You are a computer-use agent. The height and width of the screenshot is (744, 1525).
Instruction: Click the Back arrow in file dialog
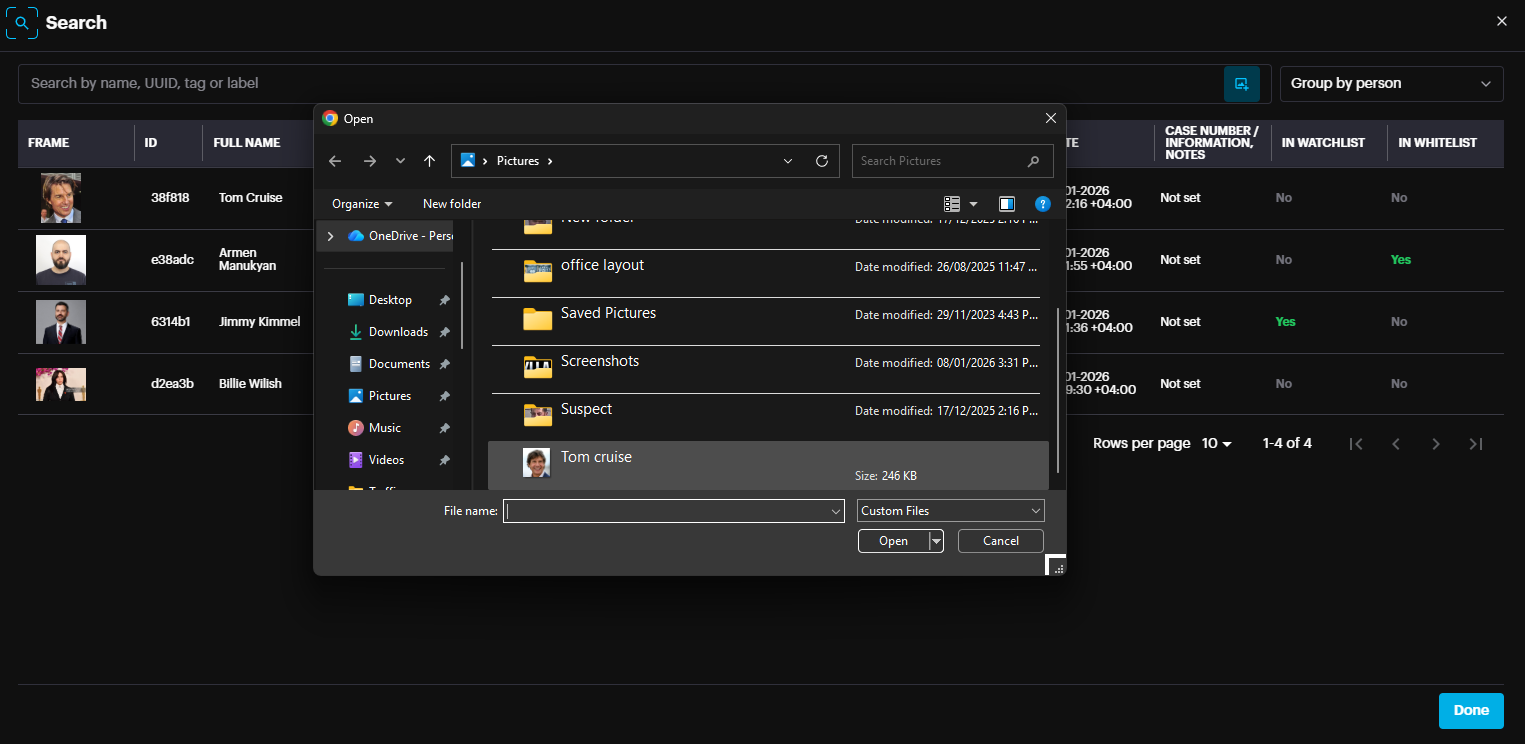click(x=335, y=161)
